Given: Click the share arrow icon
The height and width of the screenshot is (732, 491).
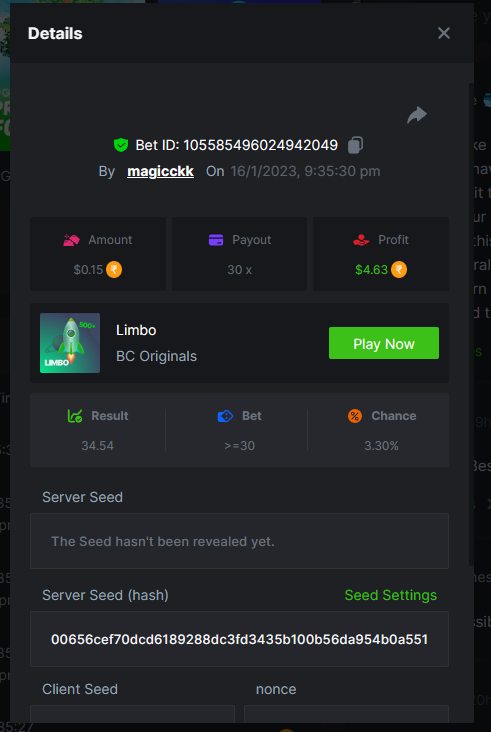Looking at the screenshot, I should tap(417, 115).
